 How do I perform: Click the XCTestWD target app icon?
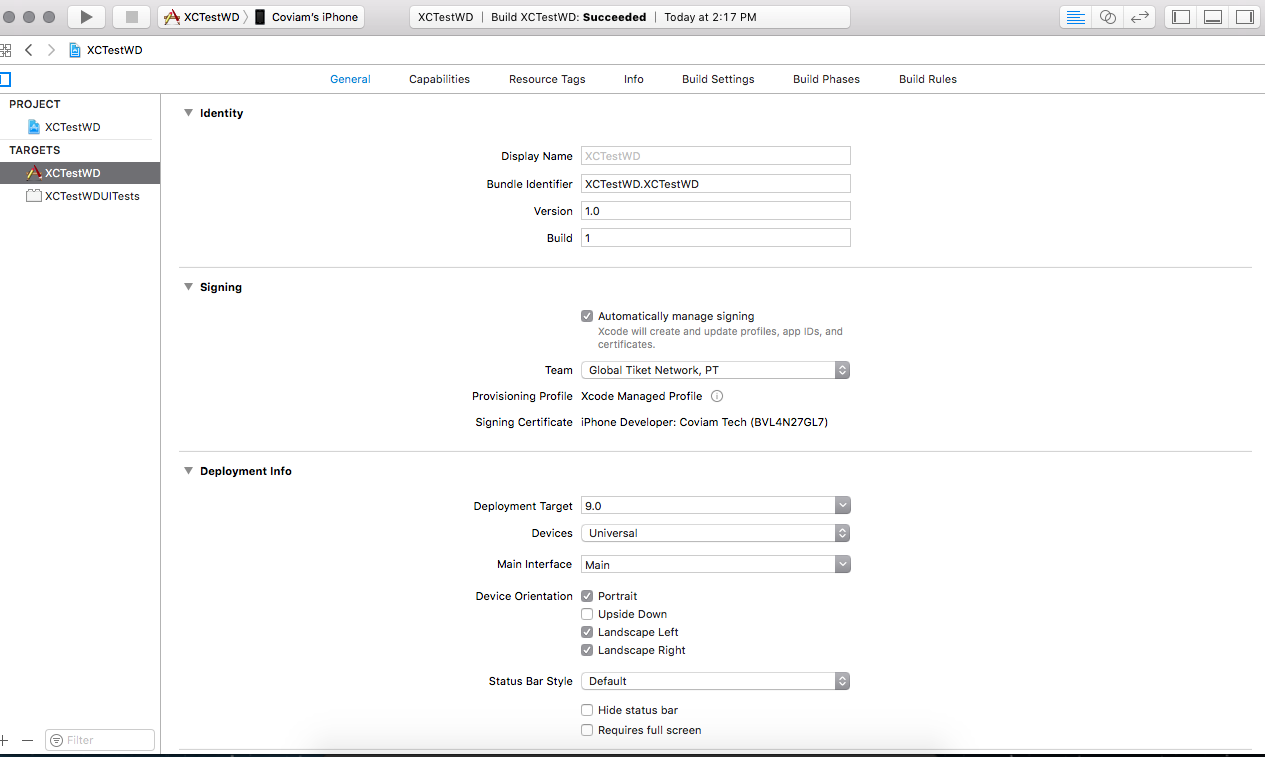34,173
